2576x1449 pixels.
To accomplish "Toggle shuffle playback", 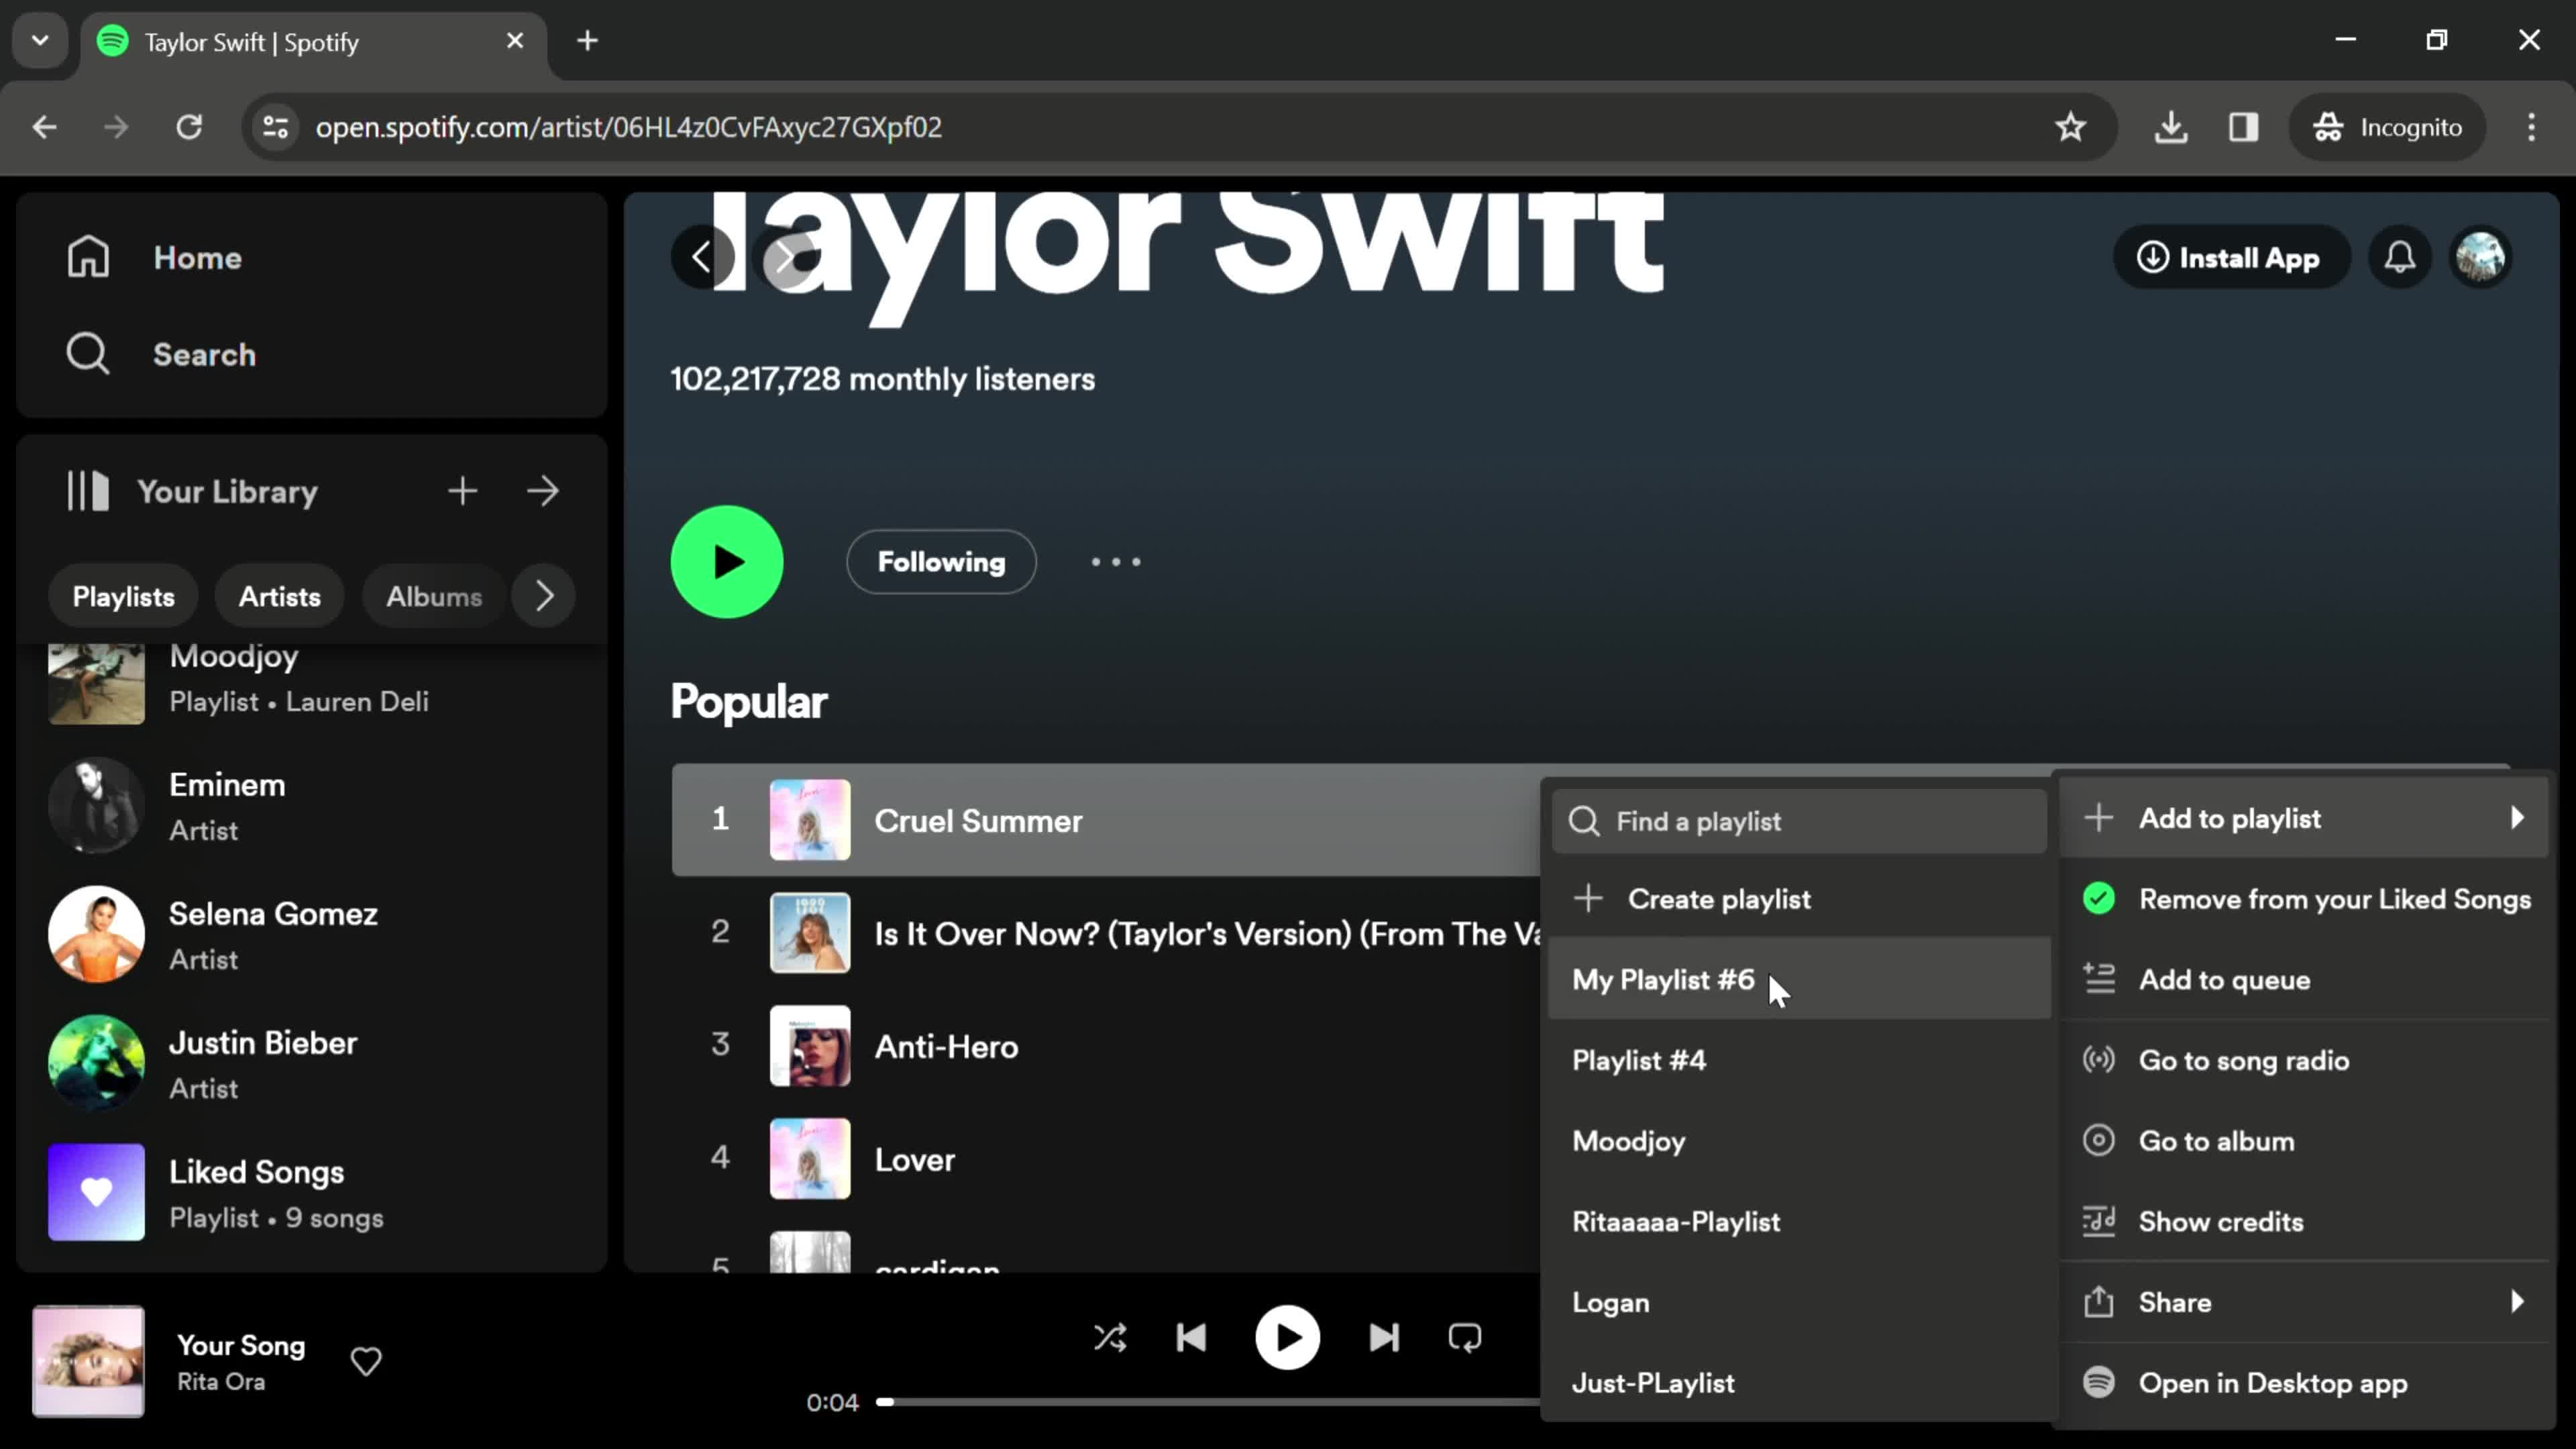I will click(1110, 1338).
